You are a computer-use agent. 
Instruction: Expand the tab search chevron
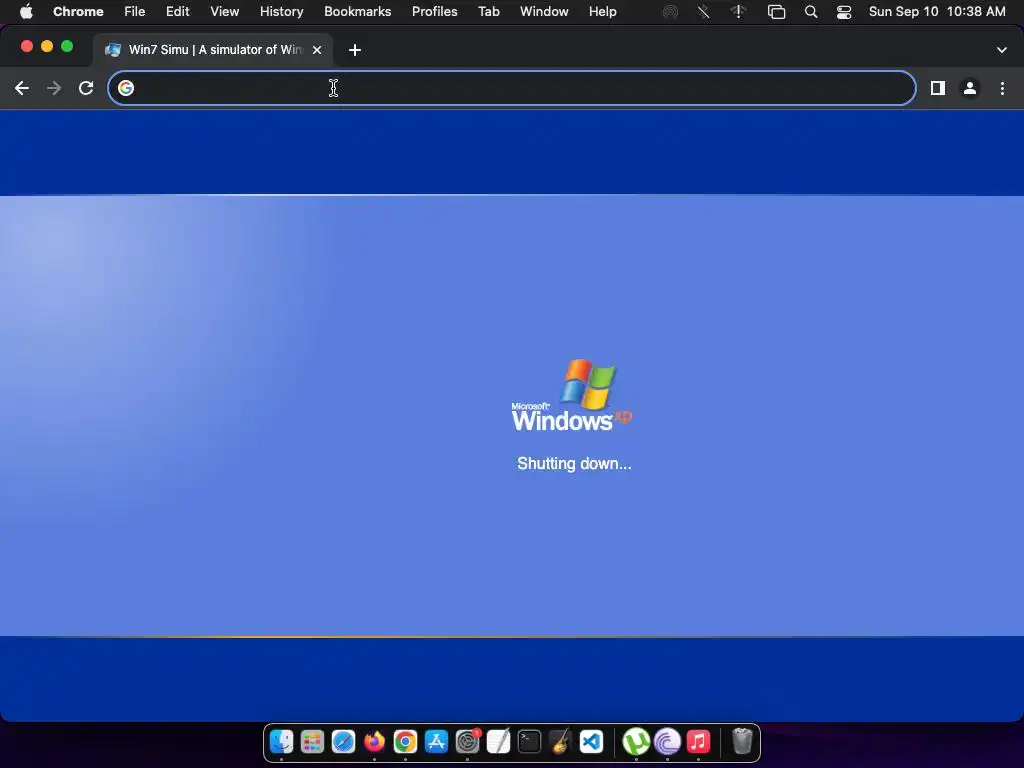coord(1002,50)
